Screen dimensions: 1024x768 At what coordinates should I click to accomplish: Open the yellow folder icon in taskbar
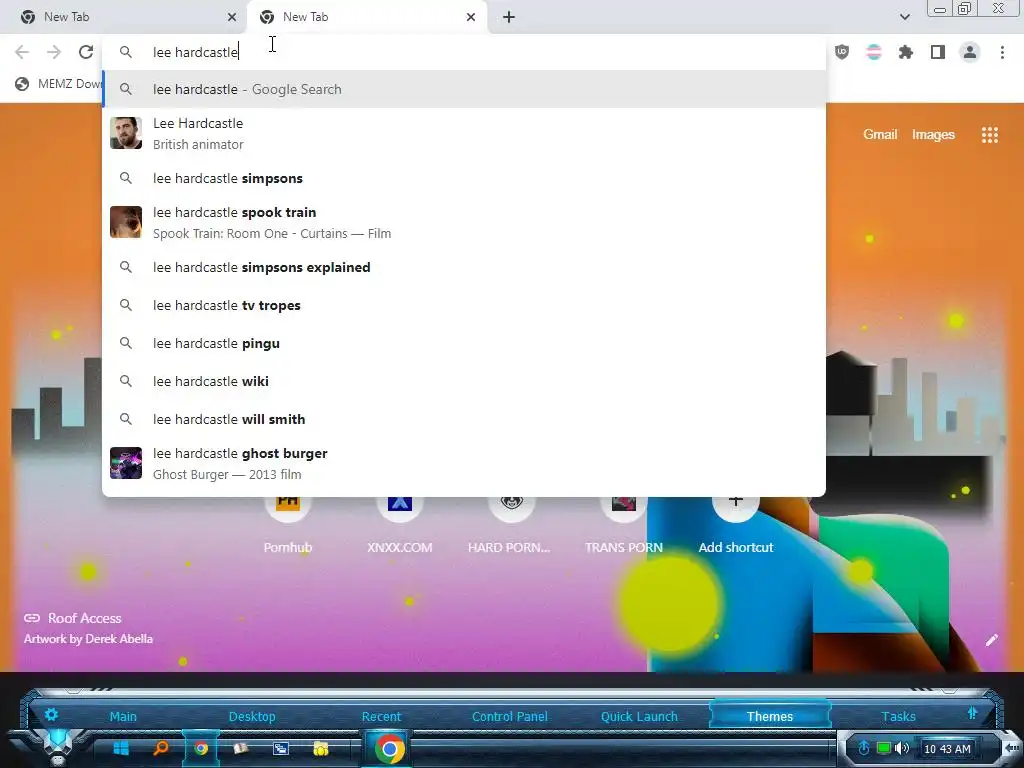tap(321, 748)
